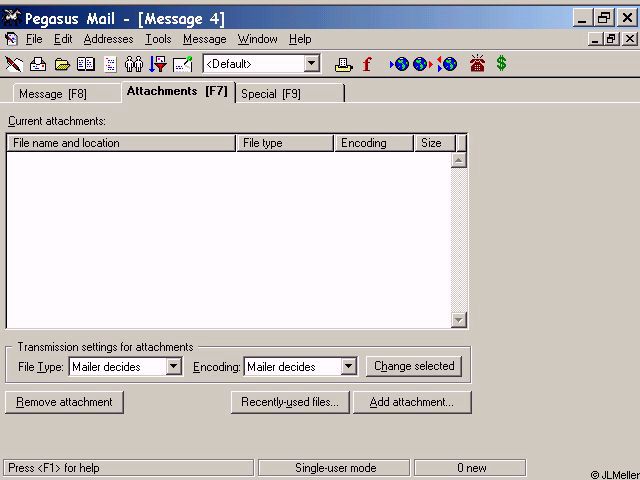
Task: Open Recently-used files button
Action: (x=290, y=402)
